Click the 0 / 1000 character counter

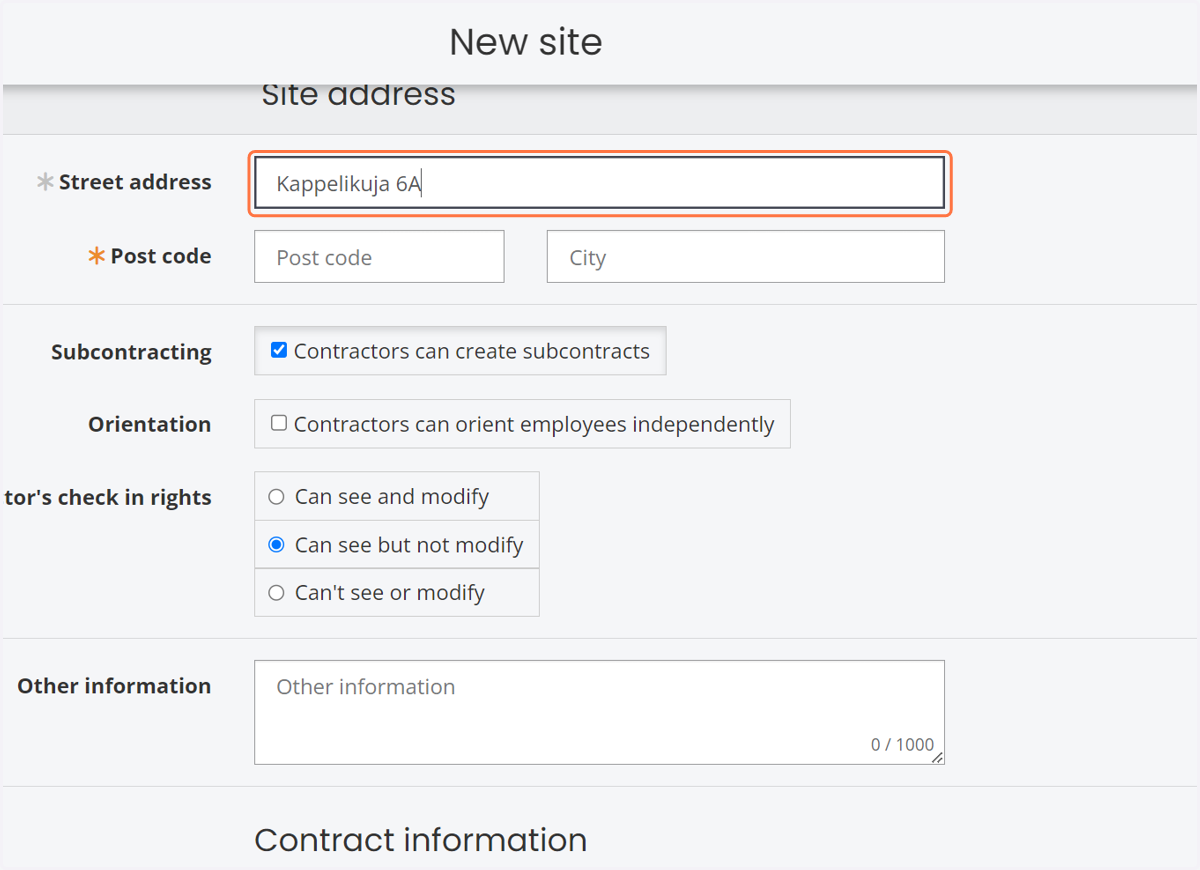click(x=902, y=744)
